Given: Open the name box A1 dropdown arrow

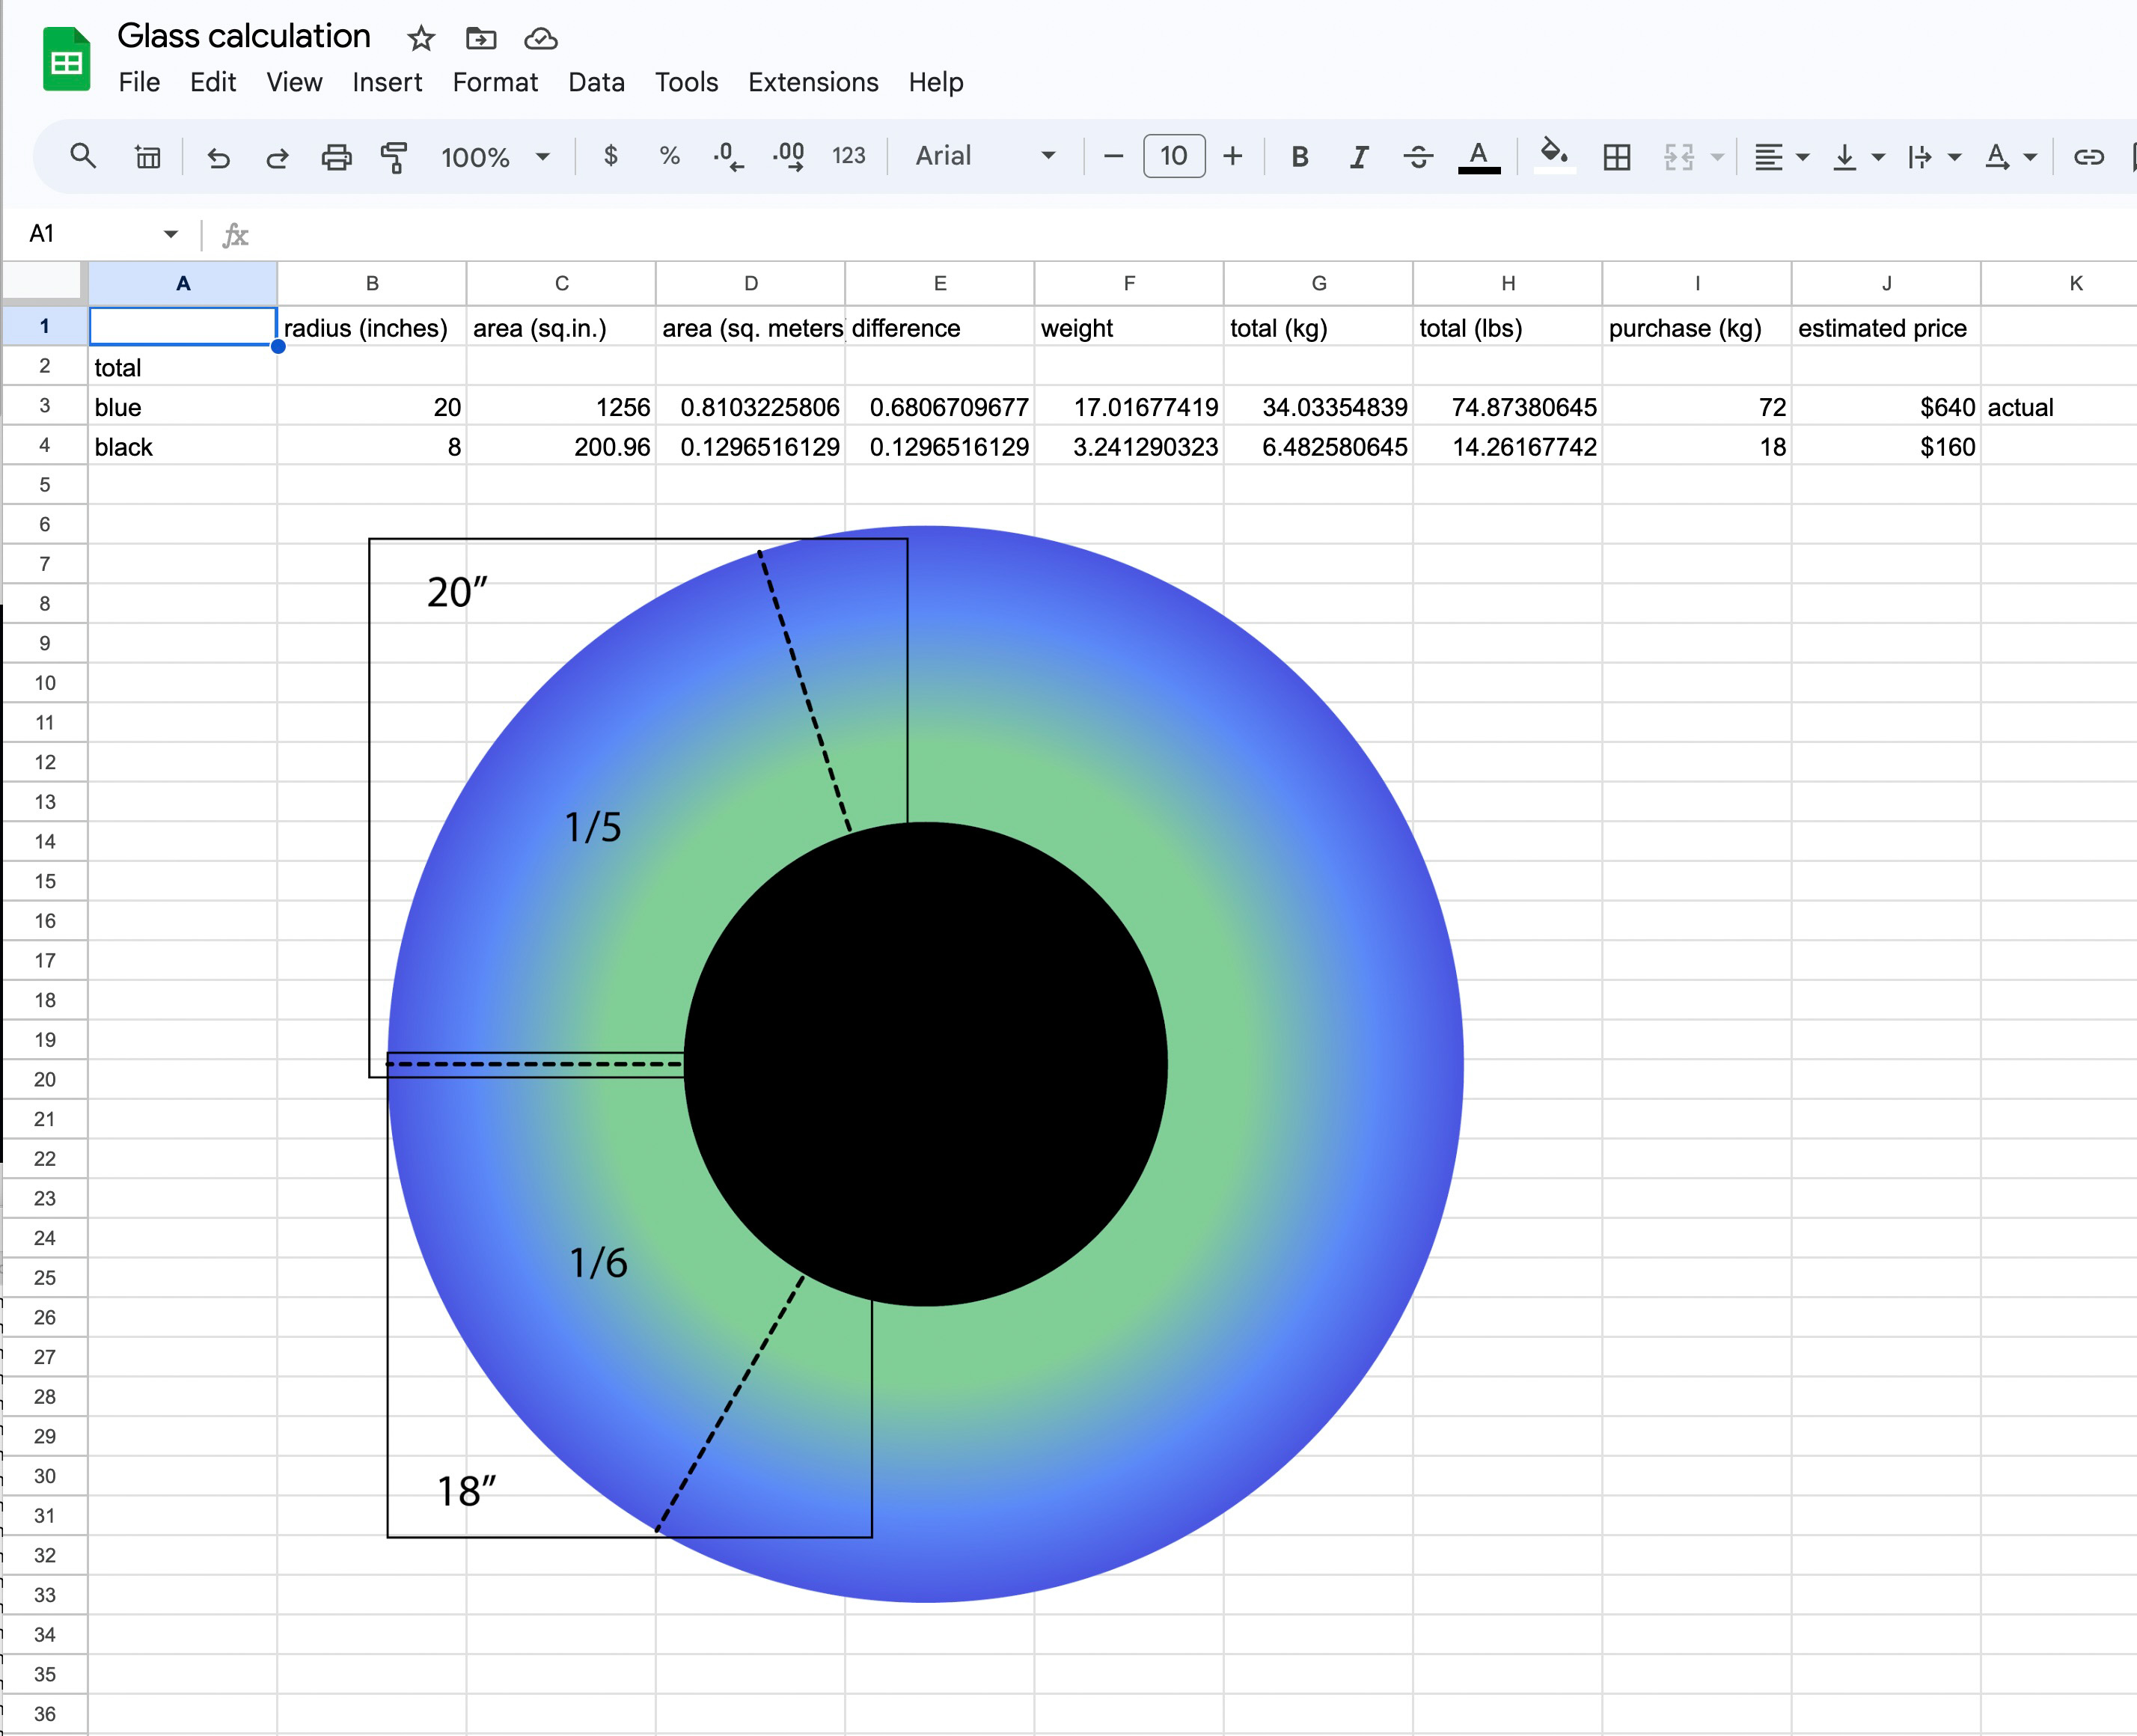Looking at the screenshot, I should coord(171,234).
